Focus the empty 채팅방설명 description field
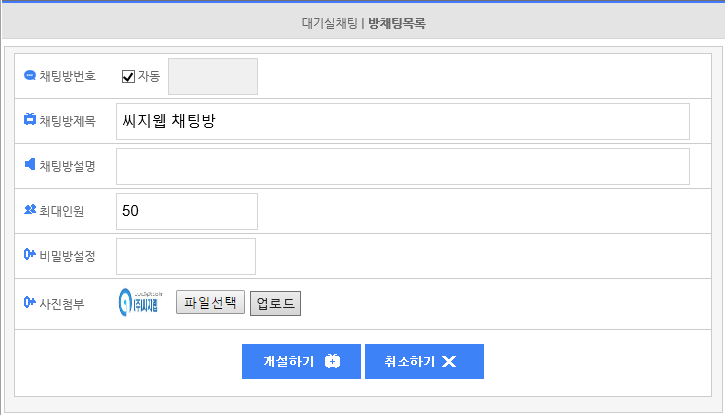This screenshot has width=725, height=415. tap(403, 166)
